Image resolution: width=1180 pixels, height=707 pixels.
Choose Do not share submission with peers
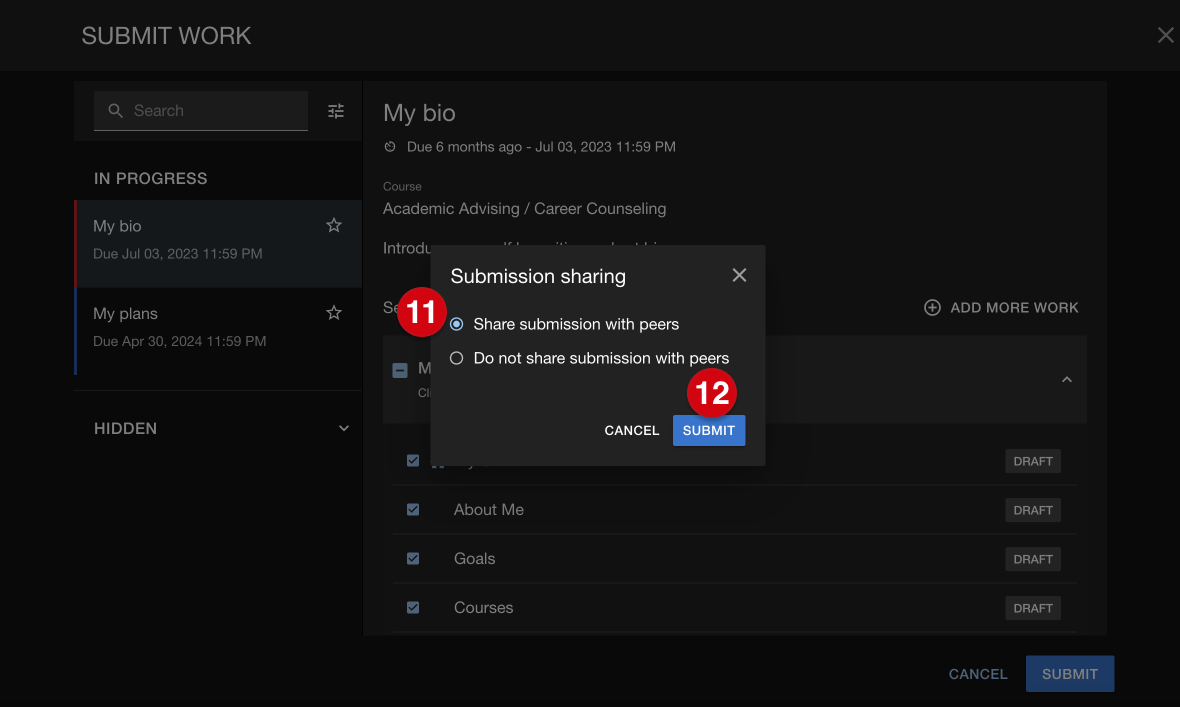[x=456, y=358]
